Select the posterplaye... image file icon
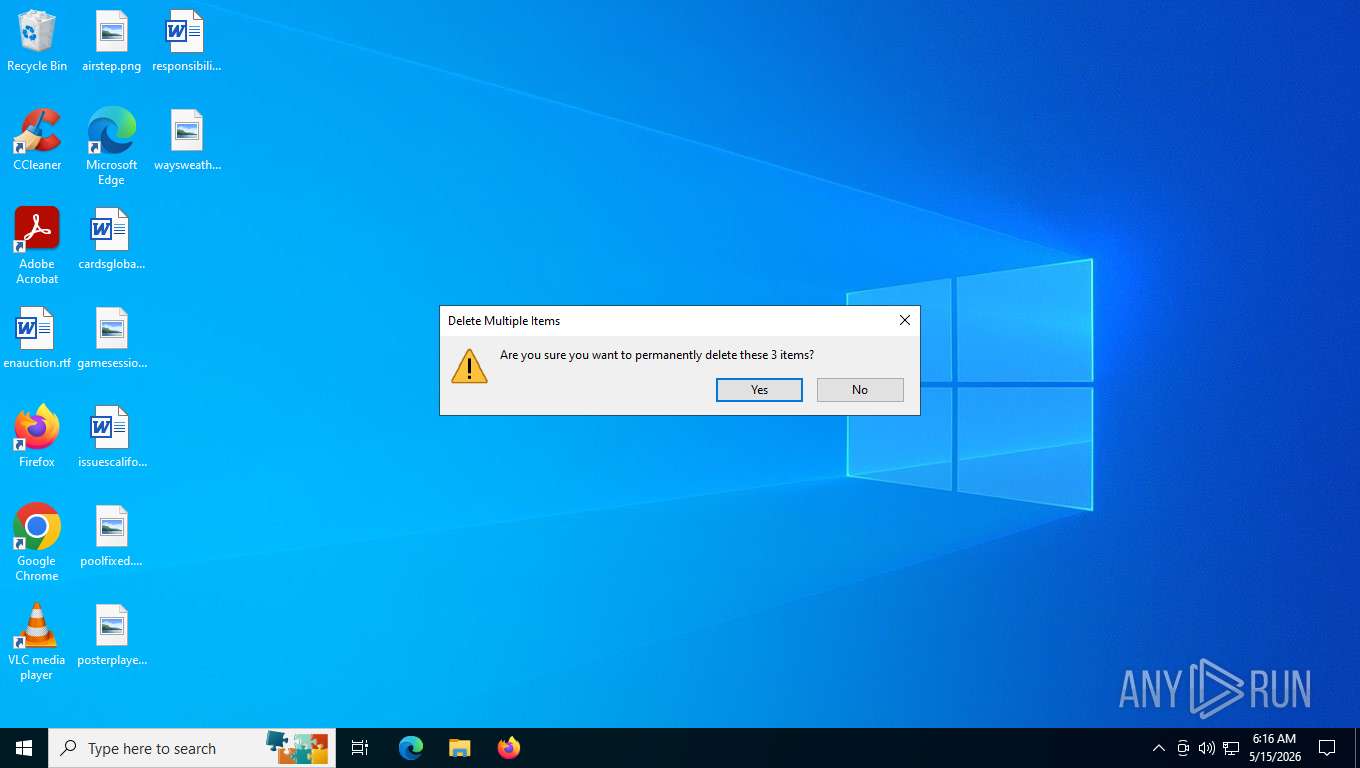 click(112, 635)
